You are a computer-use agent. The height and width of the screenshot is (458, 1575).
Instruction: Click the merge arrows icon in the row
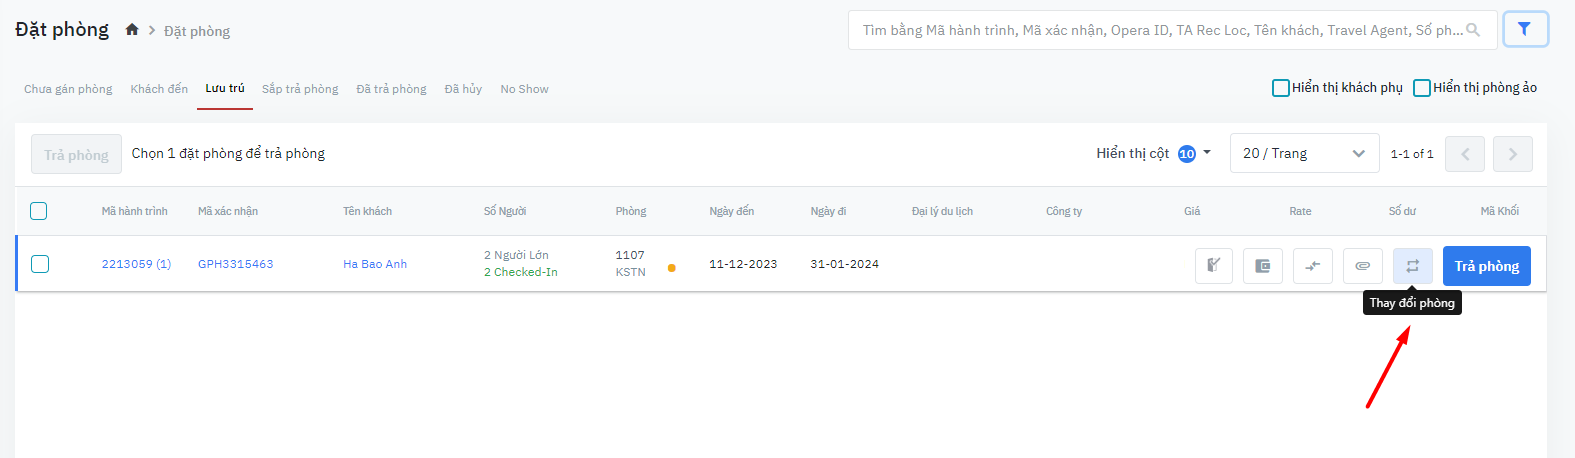(1312, 266)
